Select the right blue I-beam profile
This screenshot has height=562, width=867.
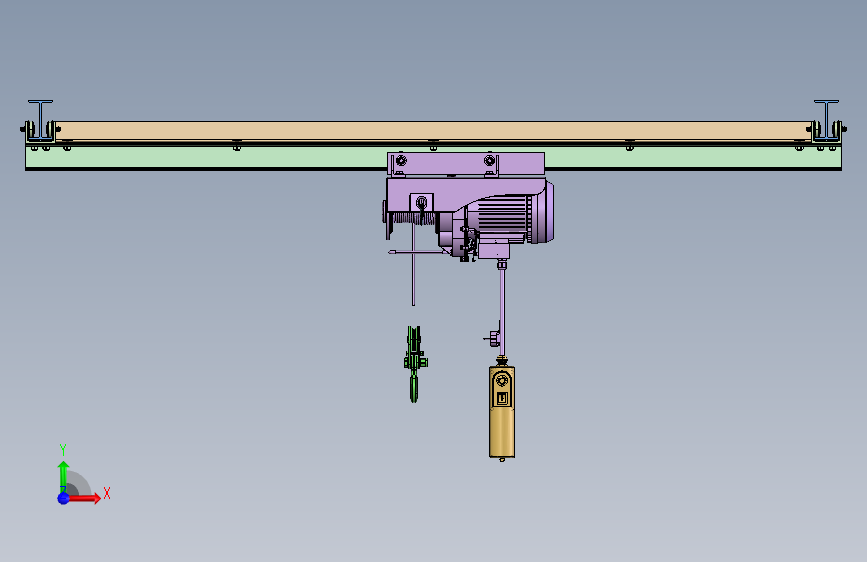[827, 120]
